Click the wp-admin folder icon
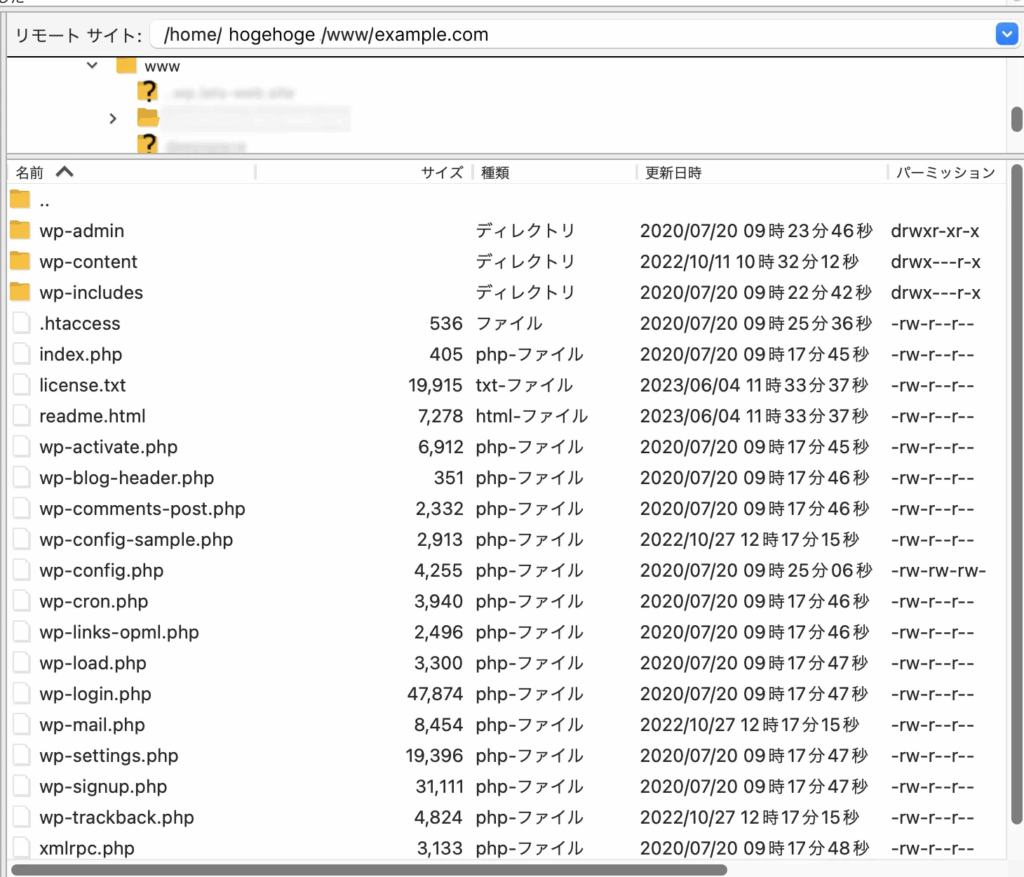The height and width of the screenshot is (877, 1024). pos(20,230)
